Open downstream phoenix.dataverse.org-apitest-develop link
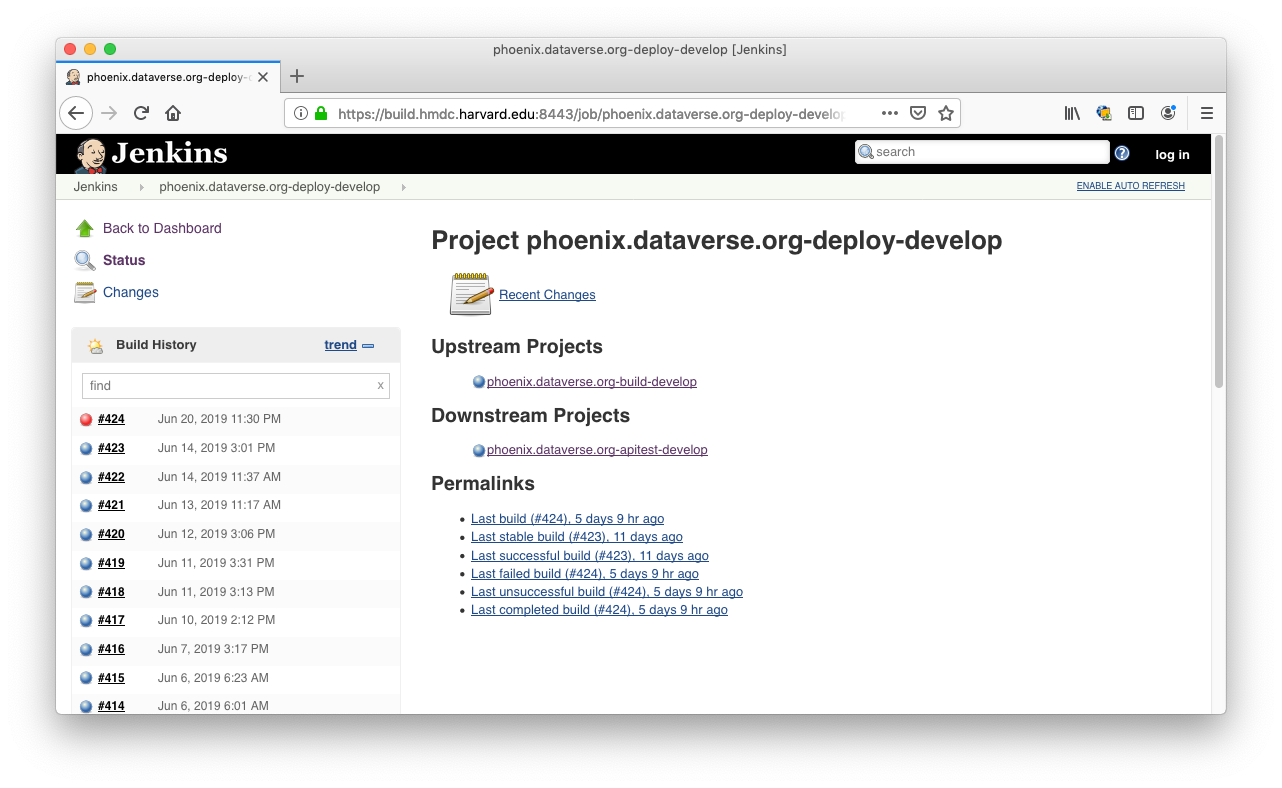The image size is (1282, 788). tap(597, 450)
